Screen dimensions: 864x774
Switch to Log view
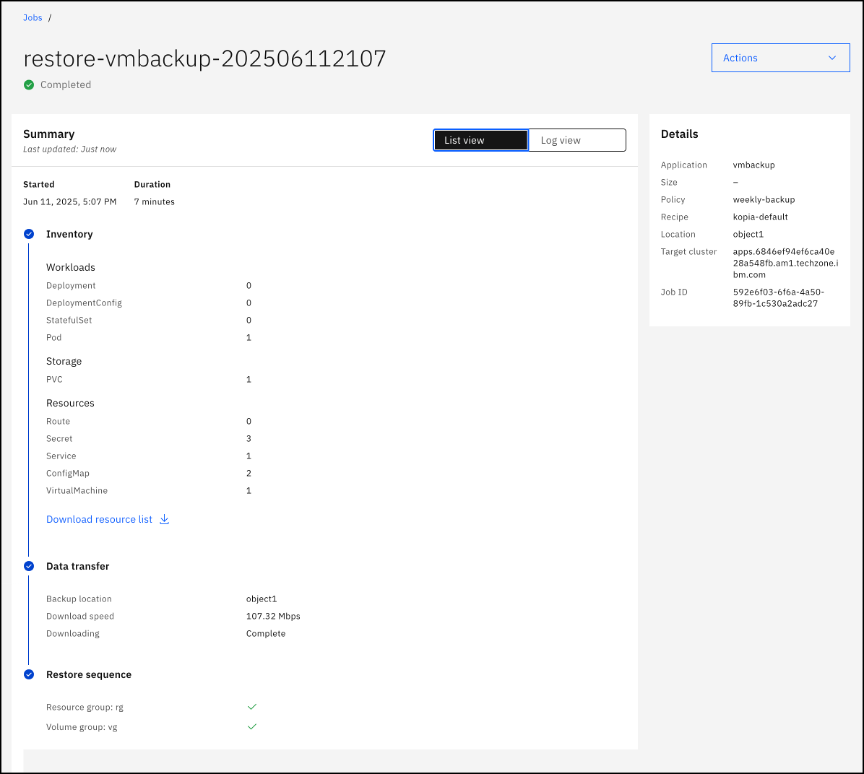coord(576,141)
